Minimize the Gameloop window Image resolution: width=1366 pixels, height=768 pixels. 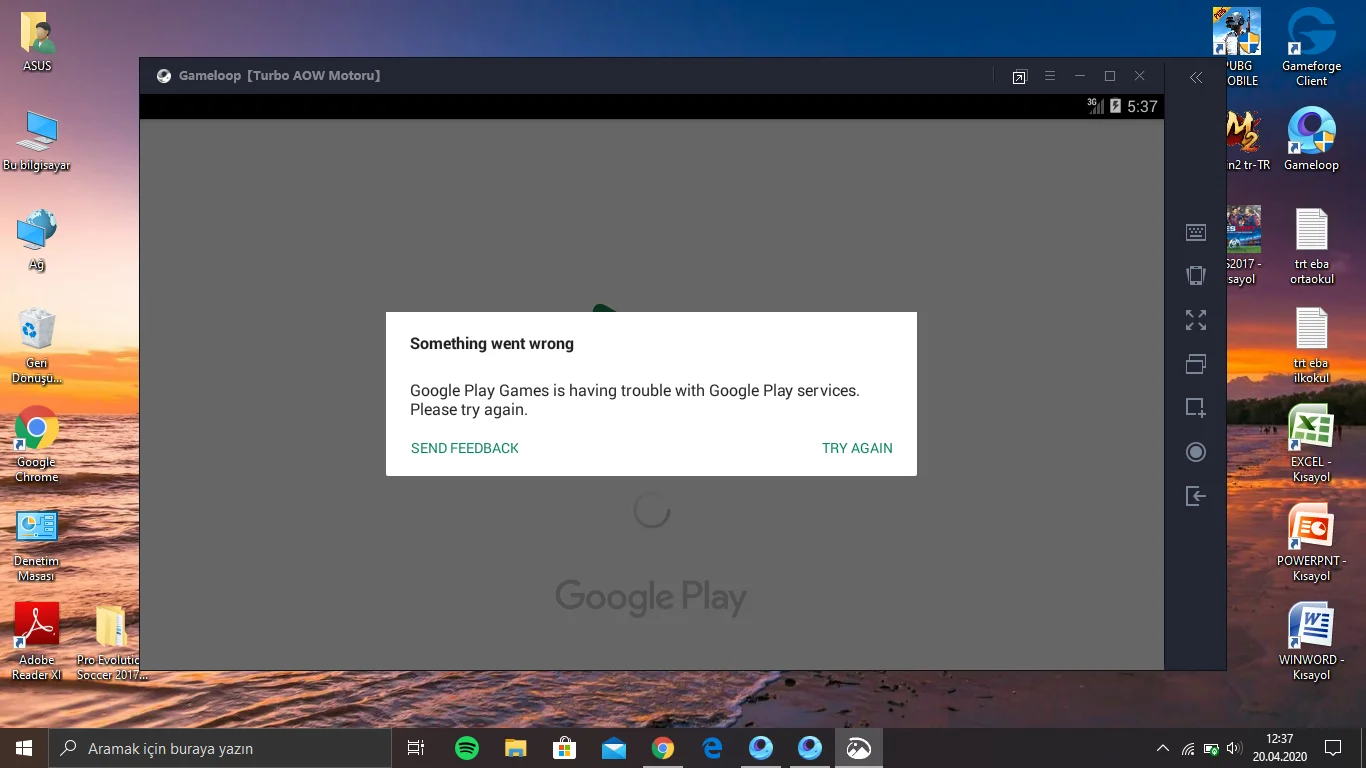(1080, 76)
